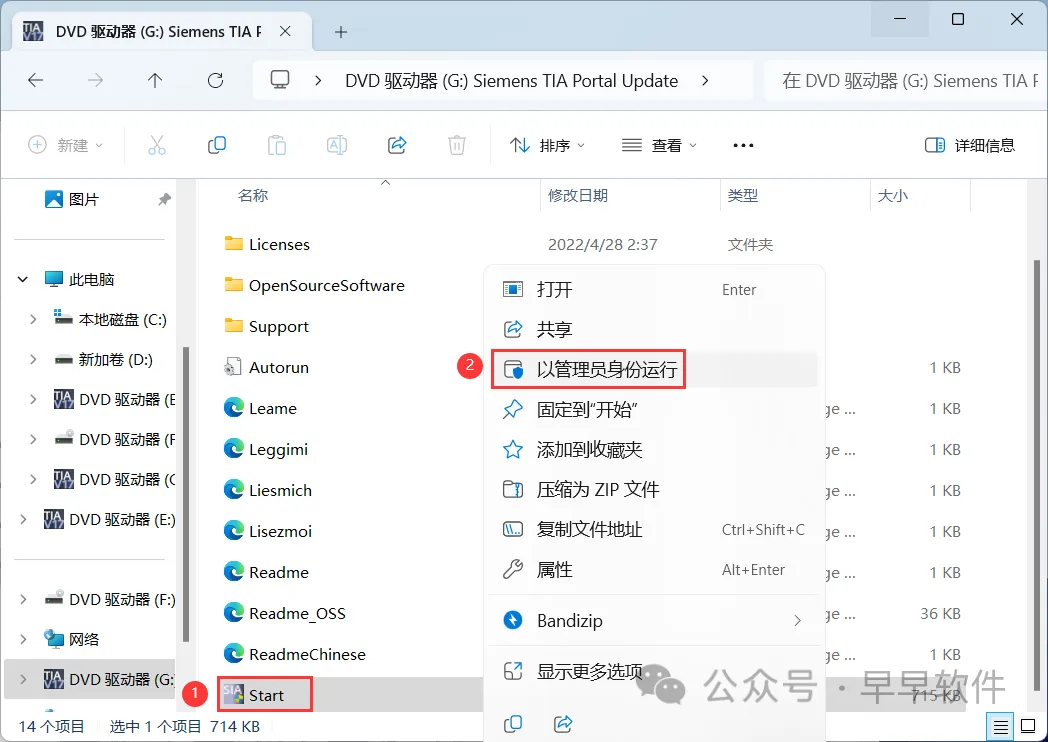1048x742 pixels.
Task: Go forward with the right arrow
Action: [96, 81]
